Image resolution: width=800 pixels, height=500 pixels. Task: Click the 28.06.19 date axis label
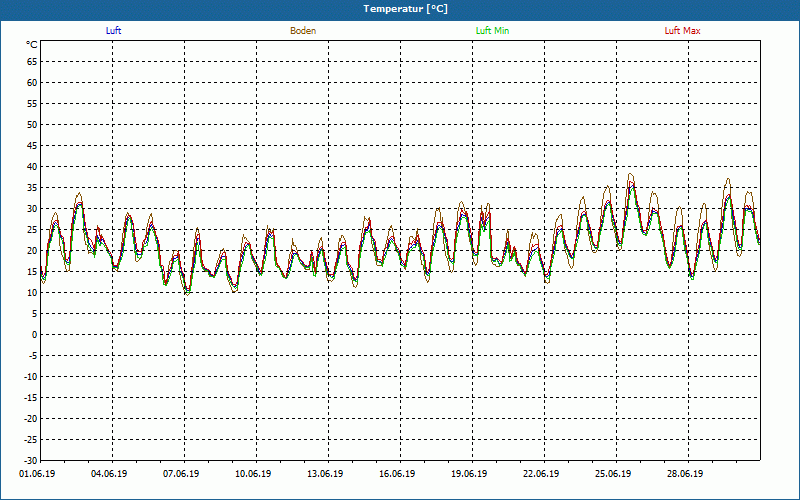pos(685,474)
